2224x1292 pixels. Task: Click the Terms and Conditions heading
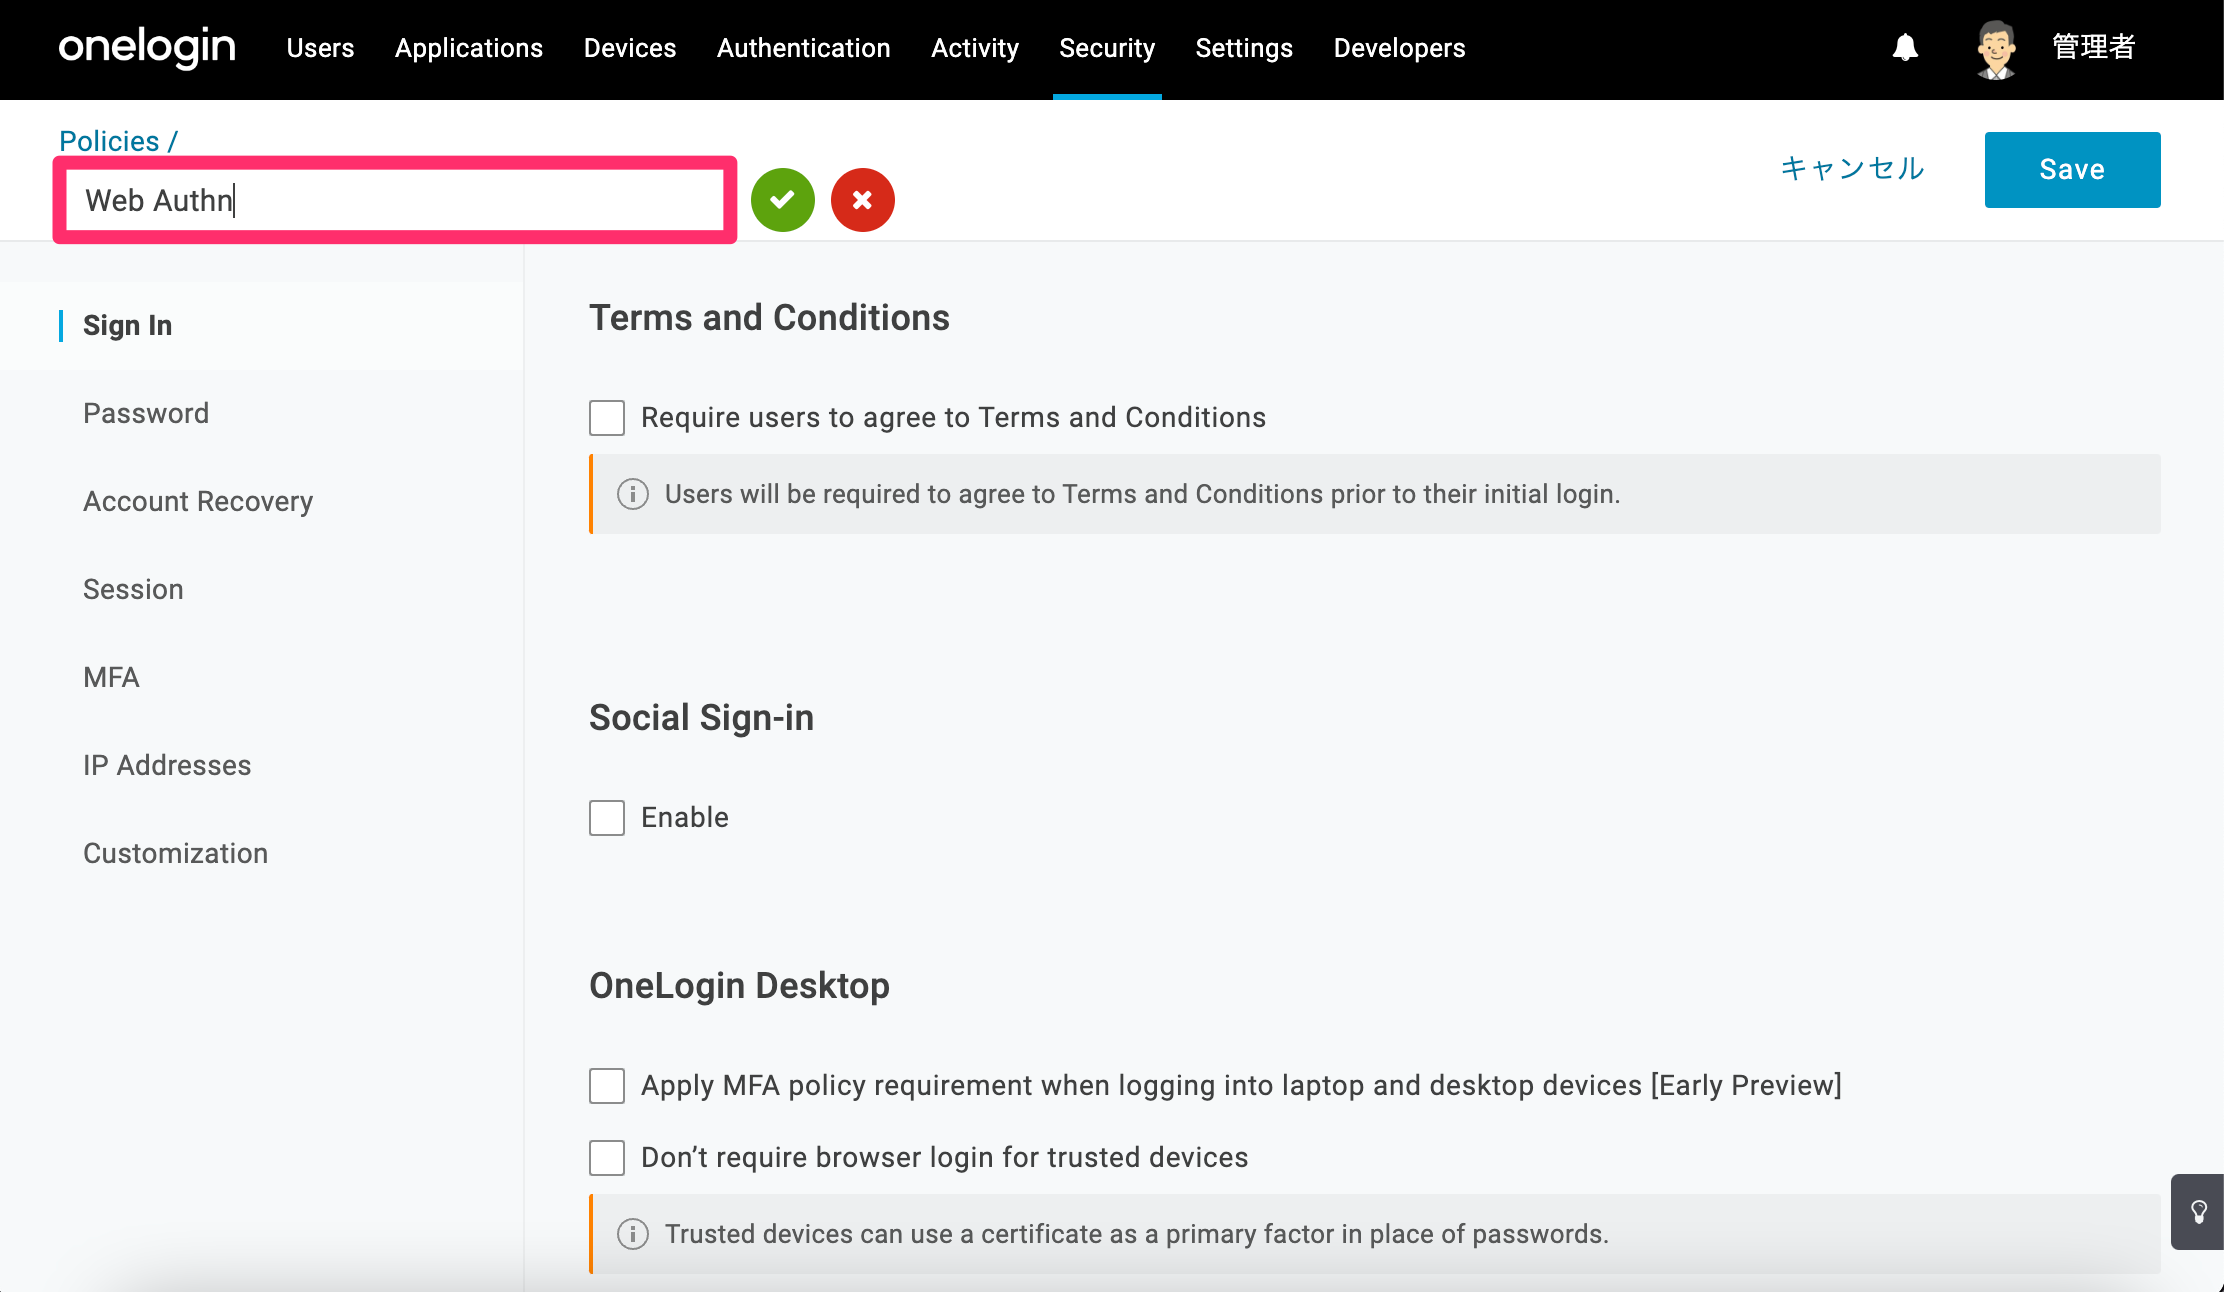769,317
